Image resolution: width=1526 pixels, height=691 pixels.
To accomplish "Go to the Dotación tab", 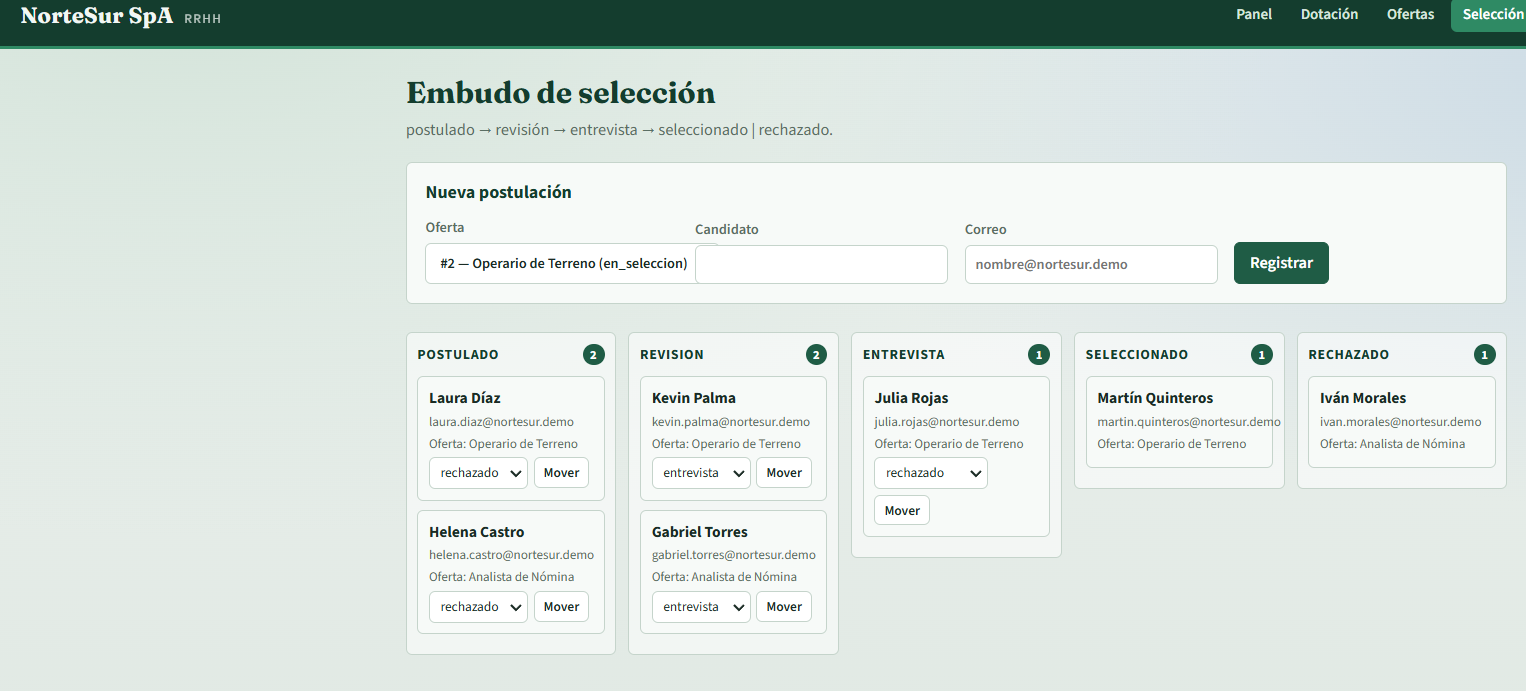I will pyautogui.click(x=1329, y=15).
